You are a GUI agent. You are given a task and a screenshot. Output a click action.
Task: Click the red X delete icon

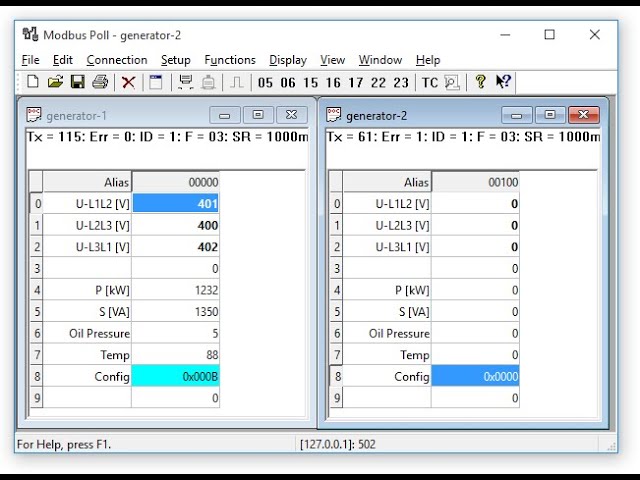click(x=128, y=82)
